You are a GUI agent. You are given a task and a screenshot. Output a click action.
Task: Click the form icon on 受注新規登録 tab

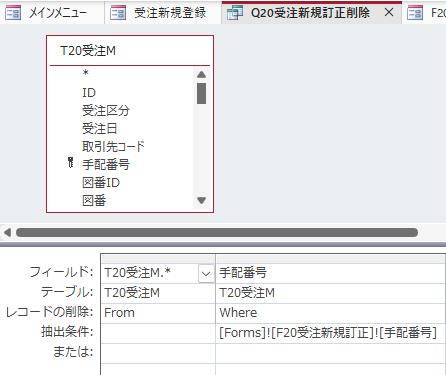118,13
